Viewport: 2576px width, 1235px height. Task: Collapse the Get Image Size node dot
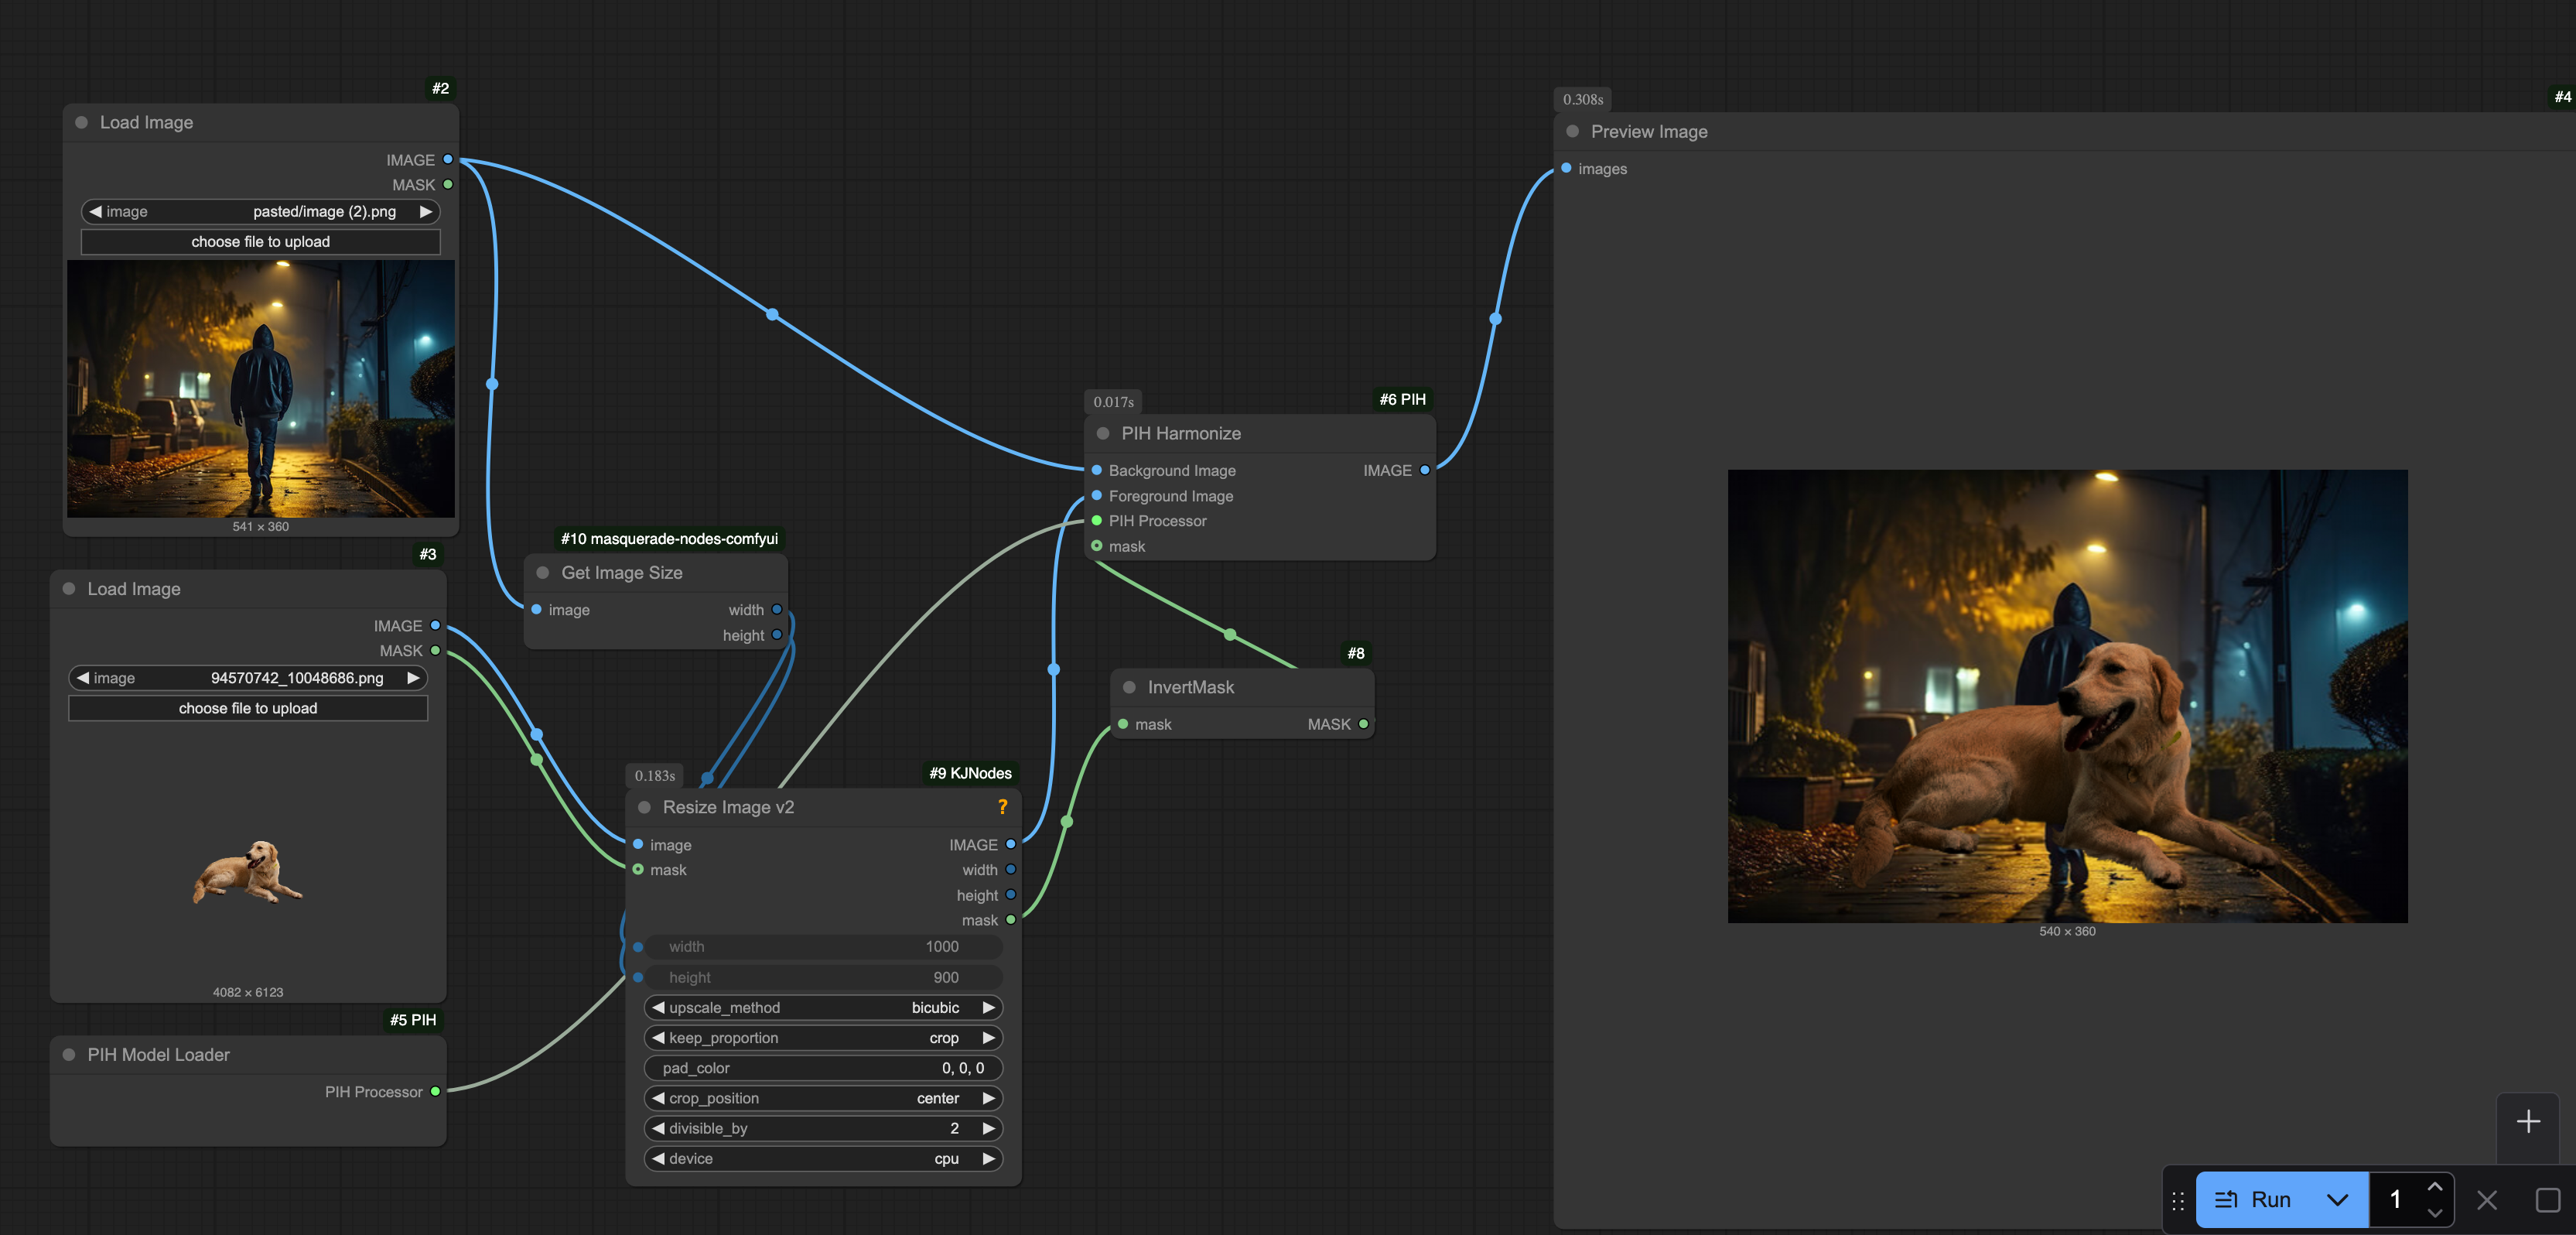pos(543,572)
